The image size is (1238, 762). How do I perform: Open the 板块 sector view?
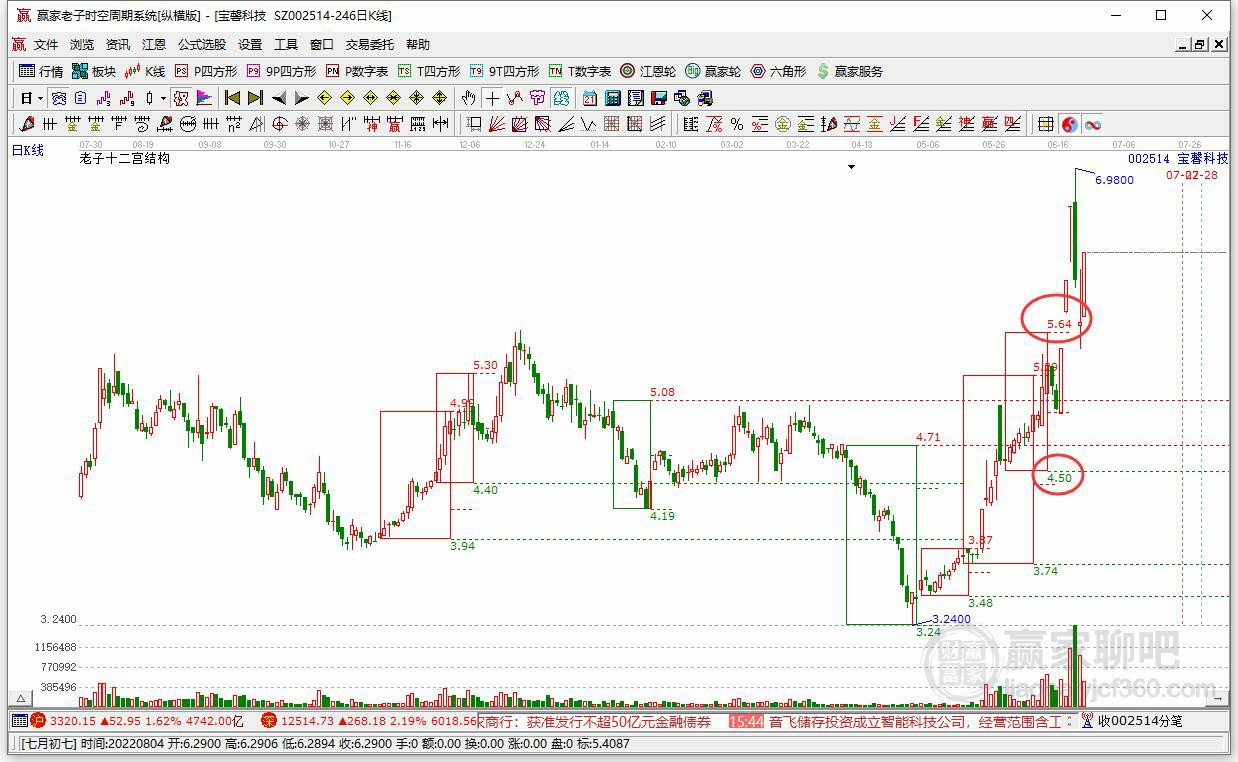(94, 71)
